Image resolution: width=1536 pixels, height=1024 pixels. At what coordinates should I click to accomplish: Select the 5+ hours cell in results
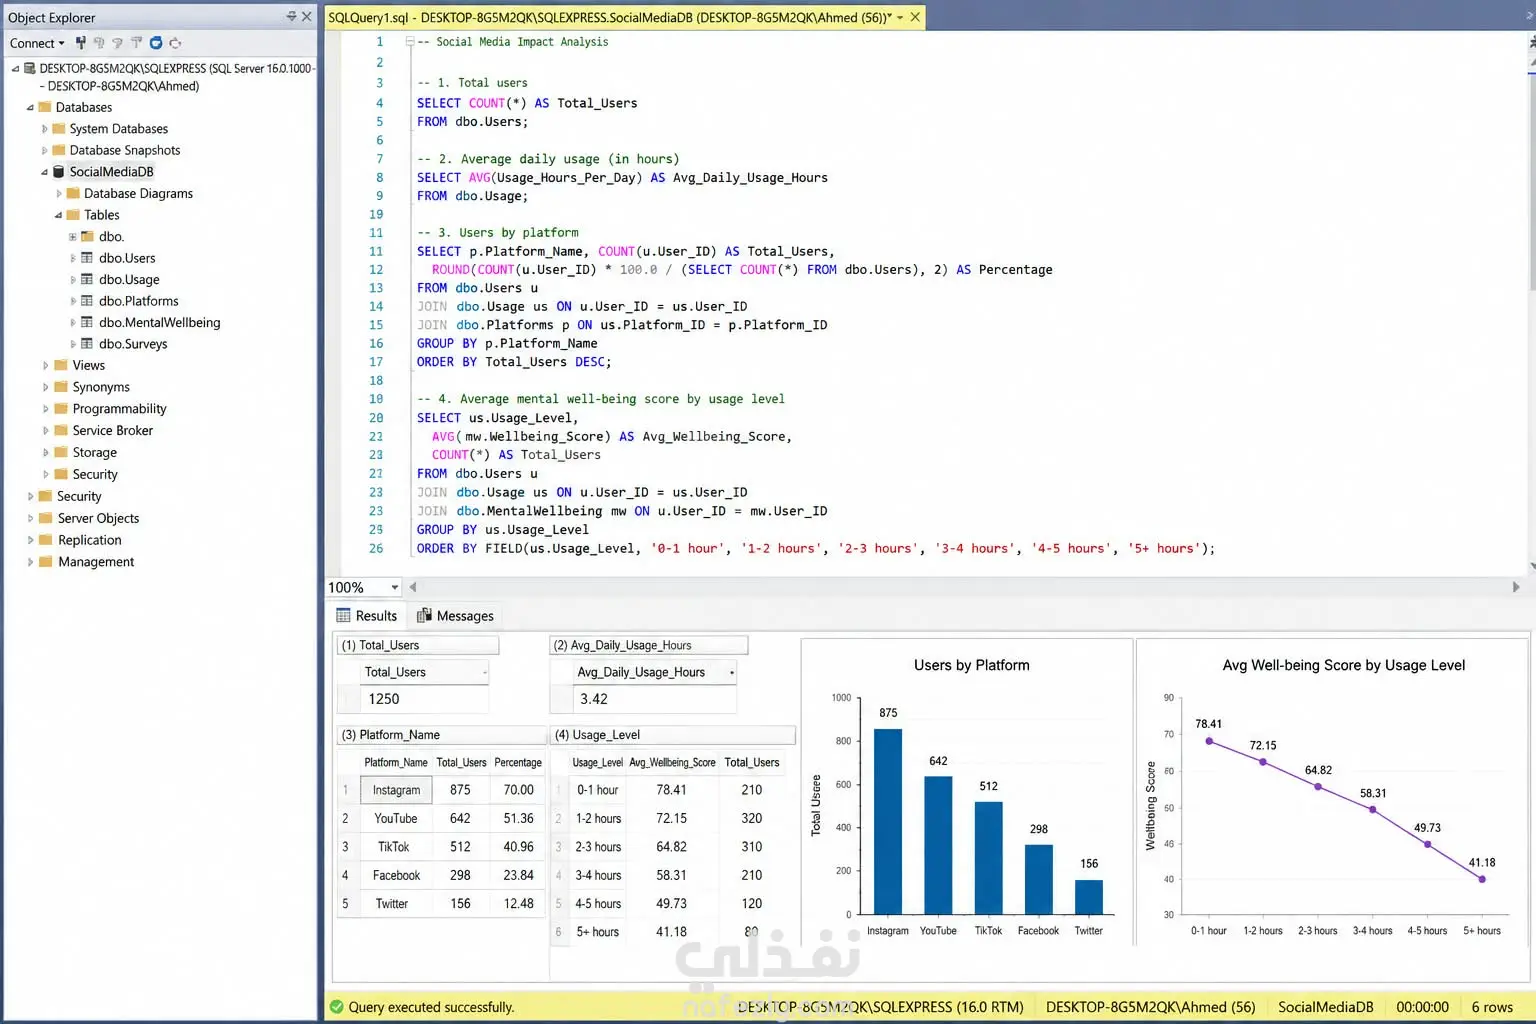[597, 932]
